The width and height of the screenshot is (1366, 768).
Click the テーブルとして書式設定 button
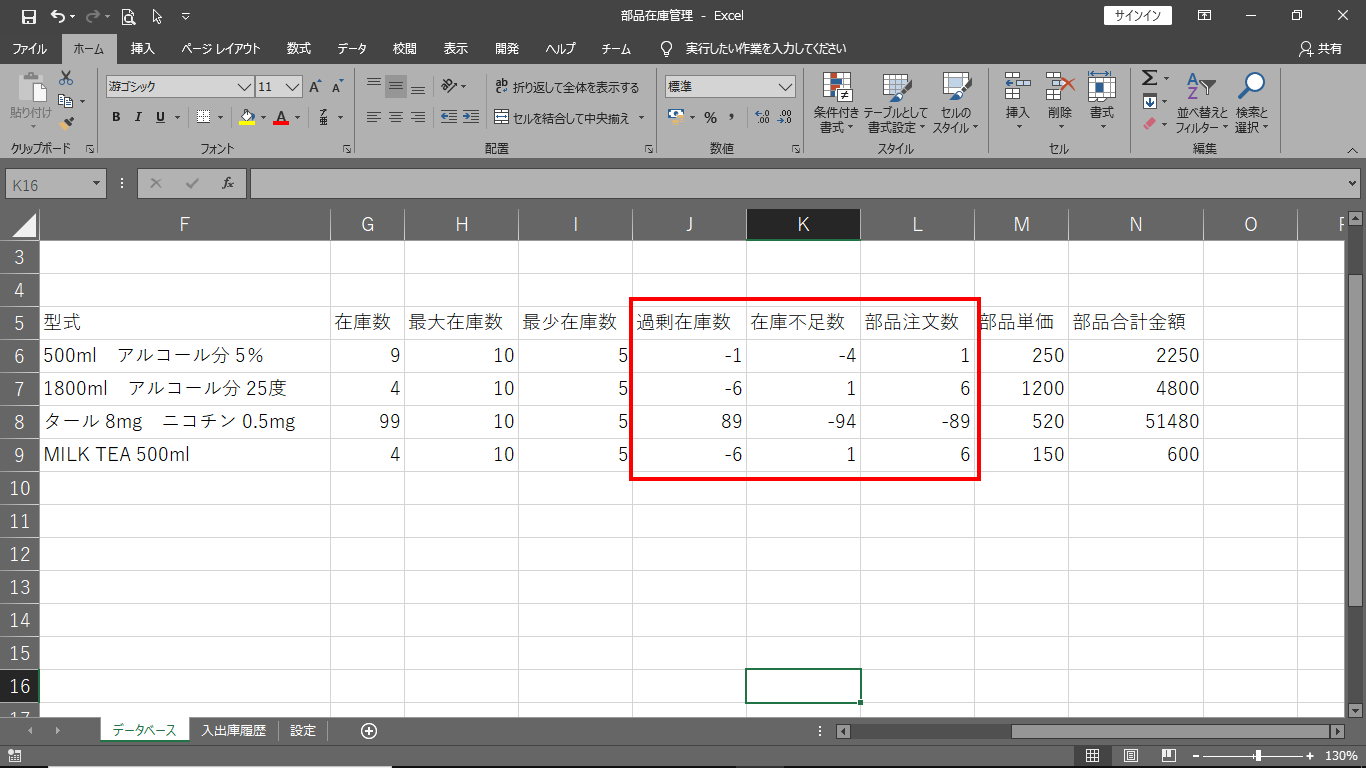[x=896, y=103]
